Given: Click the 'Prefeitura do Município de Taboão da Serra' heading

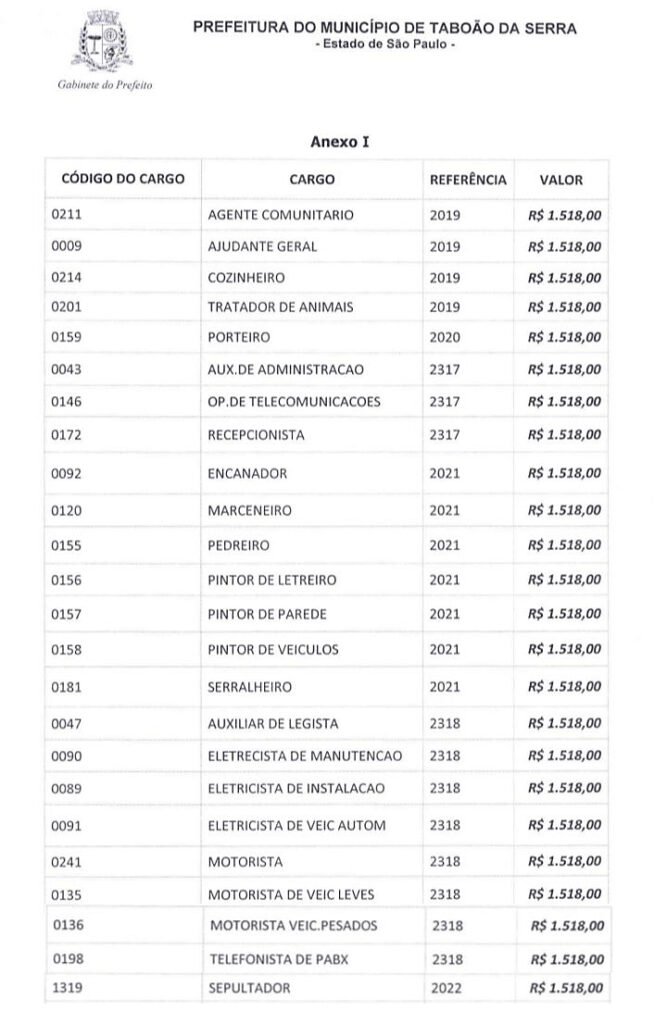Looking at the screenshot, I should click(385, 30).
